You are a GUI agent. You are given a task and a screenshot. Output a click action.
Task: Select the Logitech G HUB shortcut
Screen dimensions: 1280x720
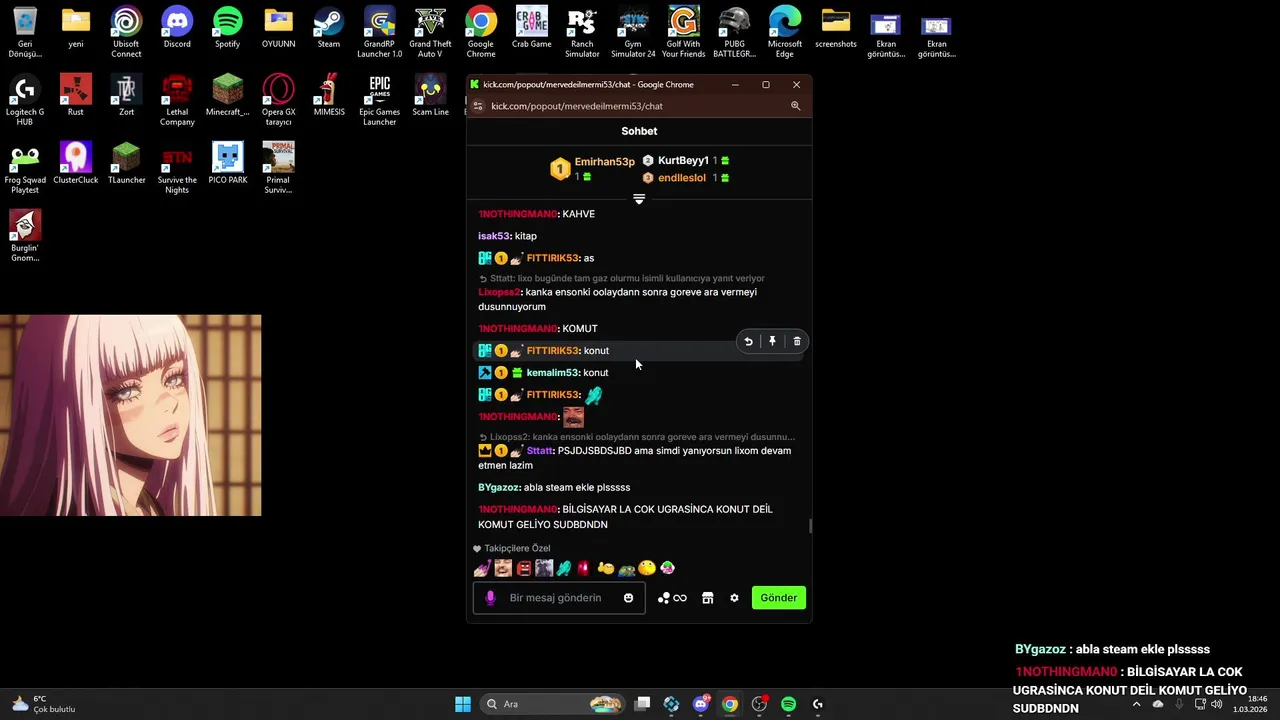pos(25,100)
